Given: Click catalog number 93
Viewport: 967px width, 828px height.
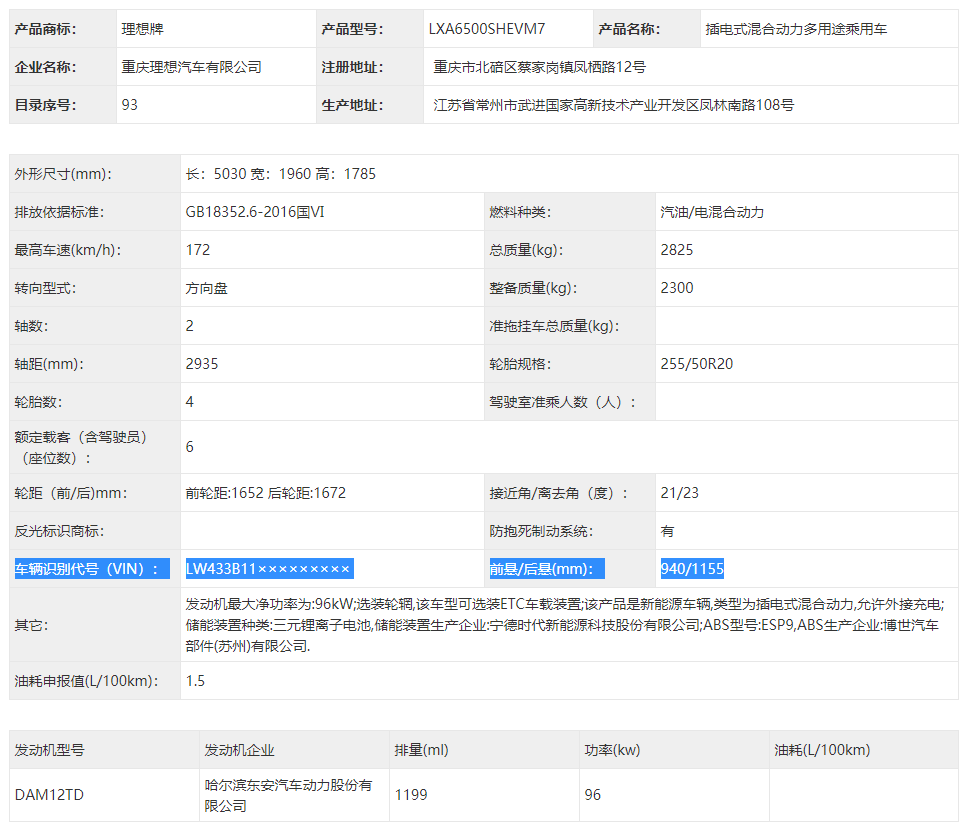Looking at the screenshot, I should click(x=130, y=105).
